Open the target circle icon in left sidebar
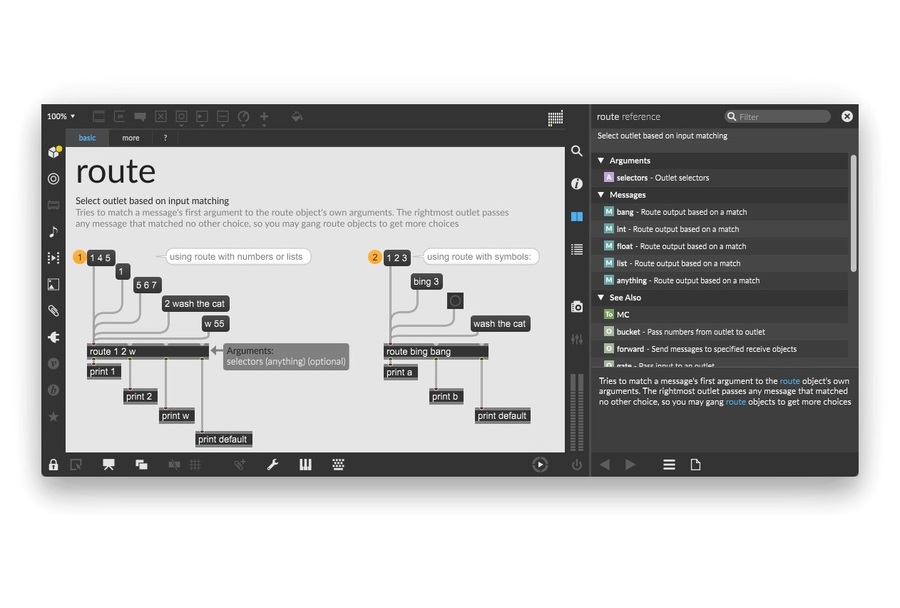 click(x=53, y=179)
